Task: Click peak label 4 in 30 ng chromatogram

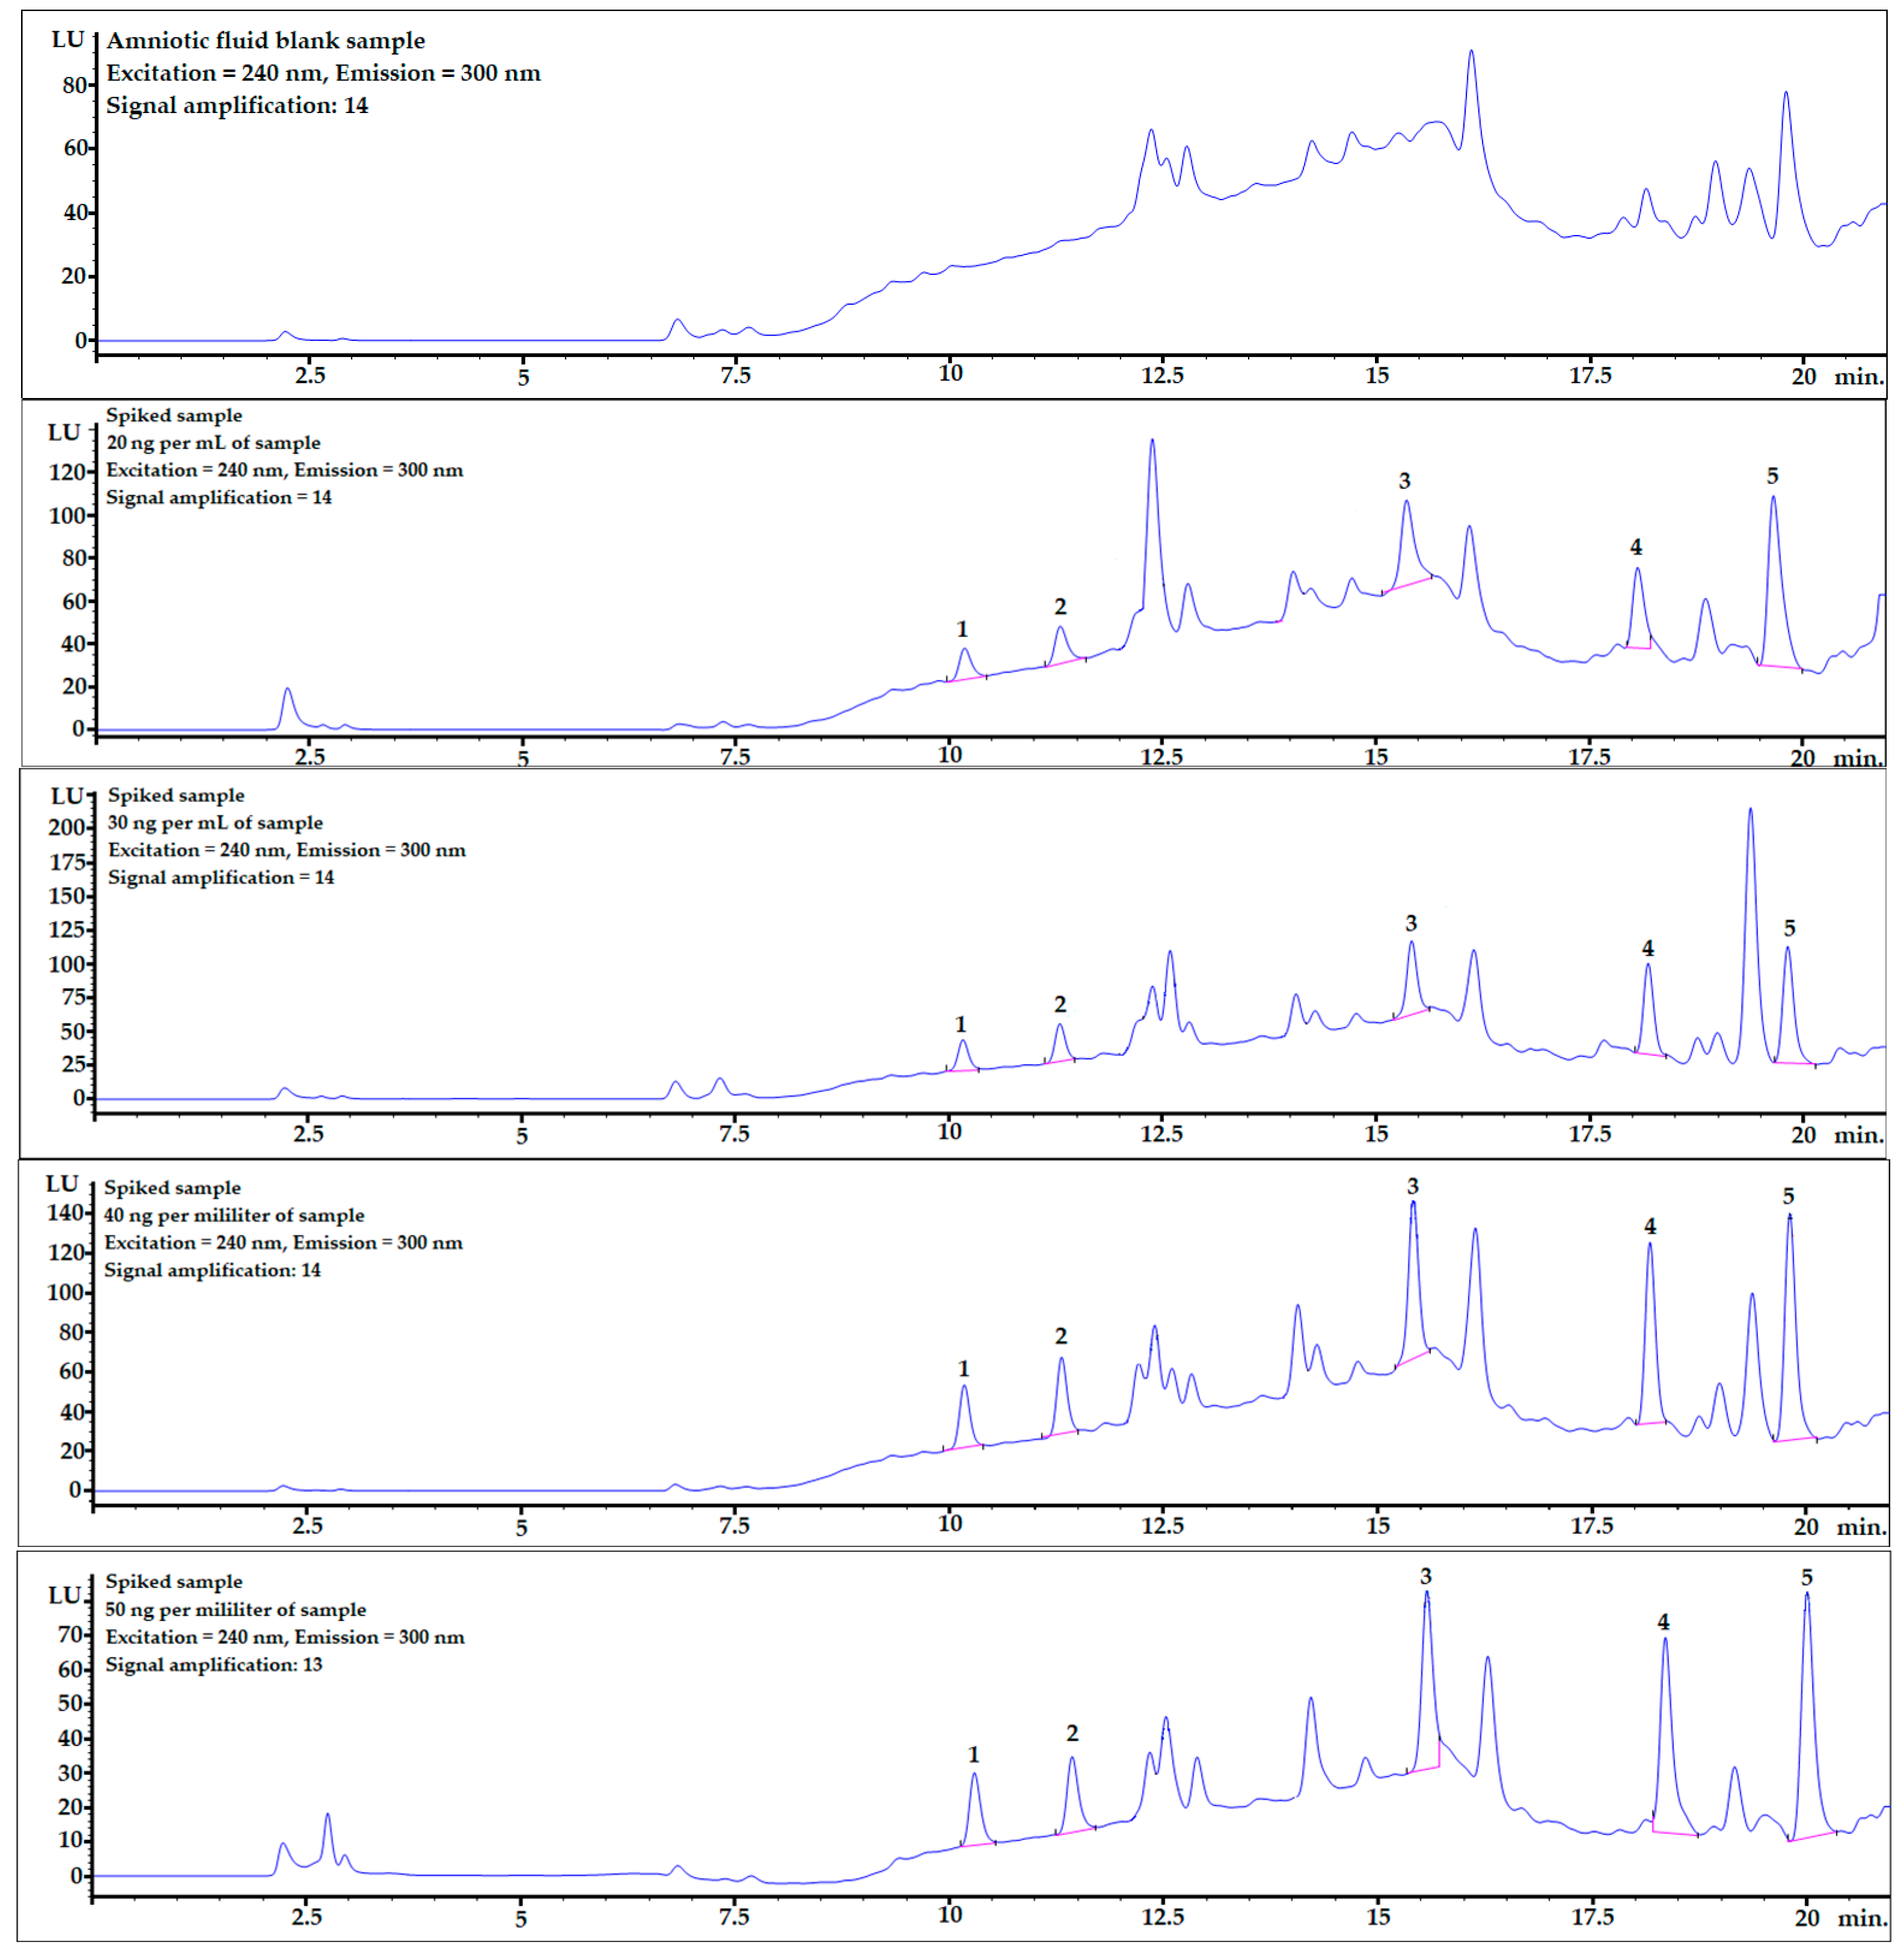Action: 1647,948
